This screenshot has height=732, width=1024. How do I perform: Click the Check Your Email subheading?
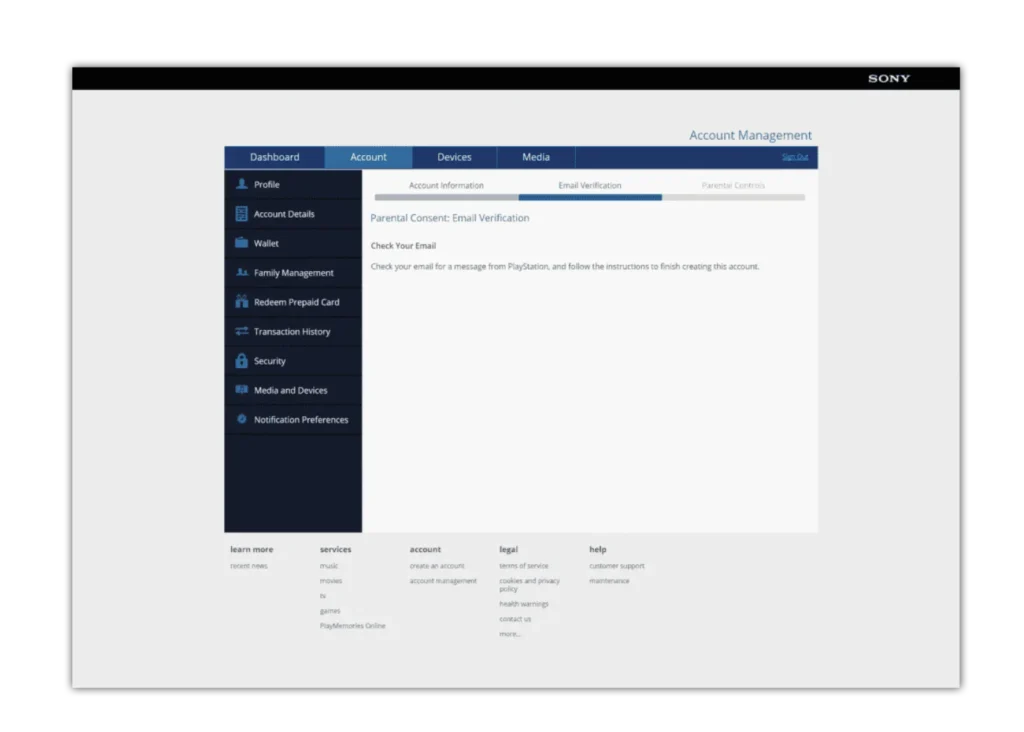(403, 246)
